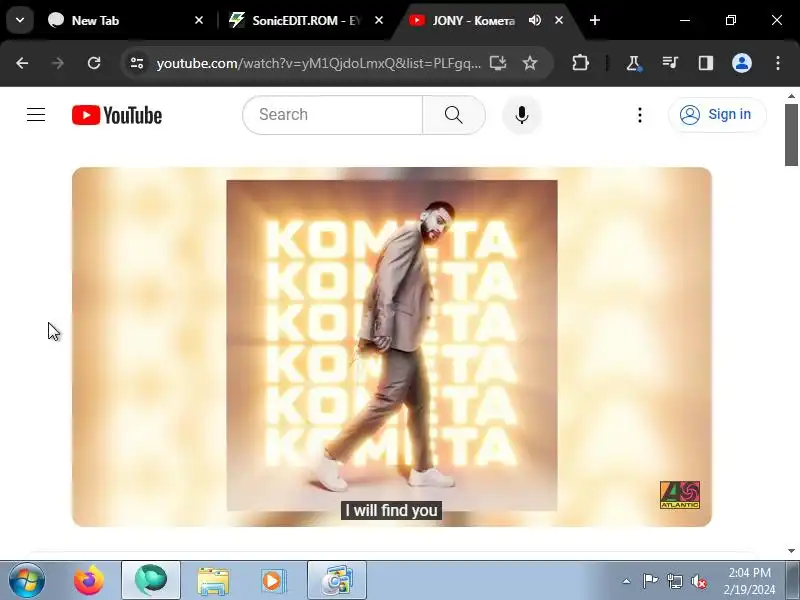
Task: Select the JONY - Комета YouTube tab
Action: click(x=473, y=20)
